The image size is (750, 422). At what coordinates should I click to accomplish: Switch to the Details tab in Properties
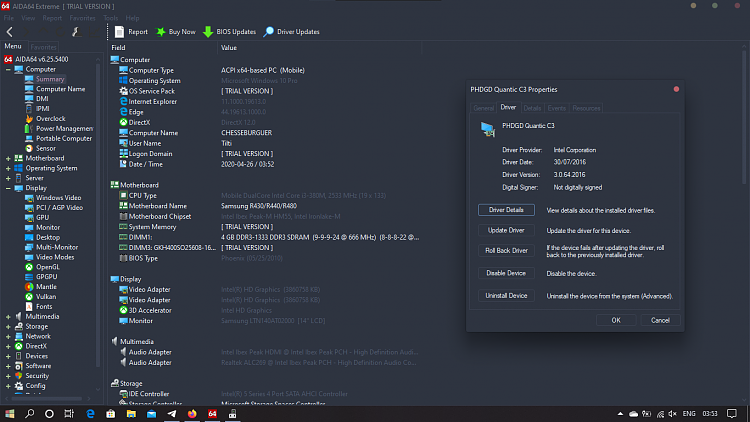click(x=532, y=108)
